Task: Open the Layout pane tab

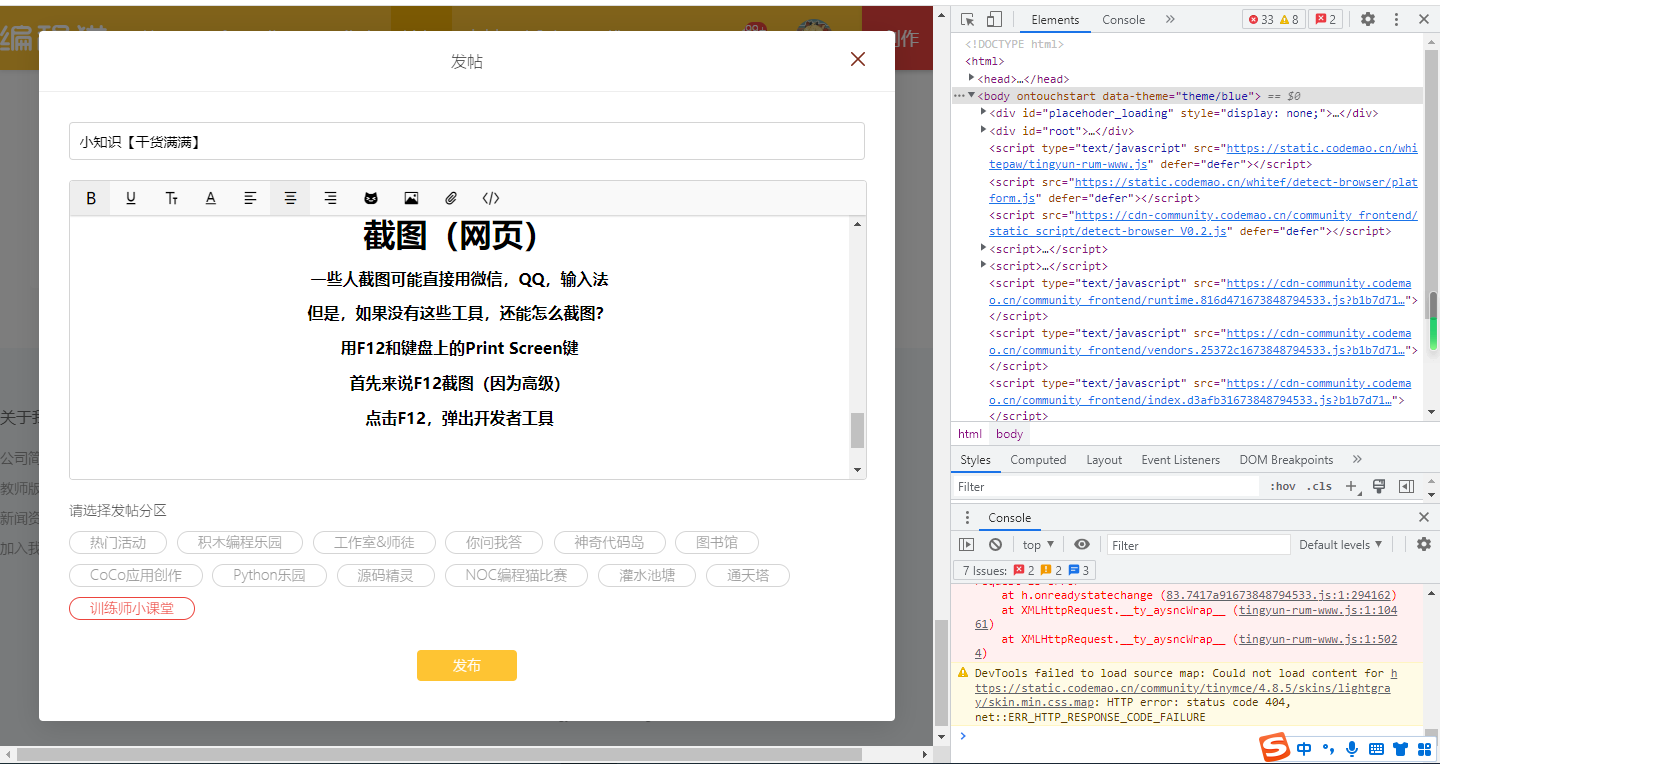Action: (1104, 460)
